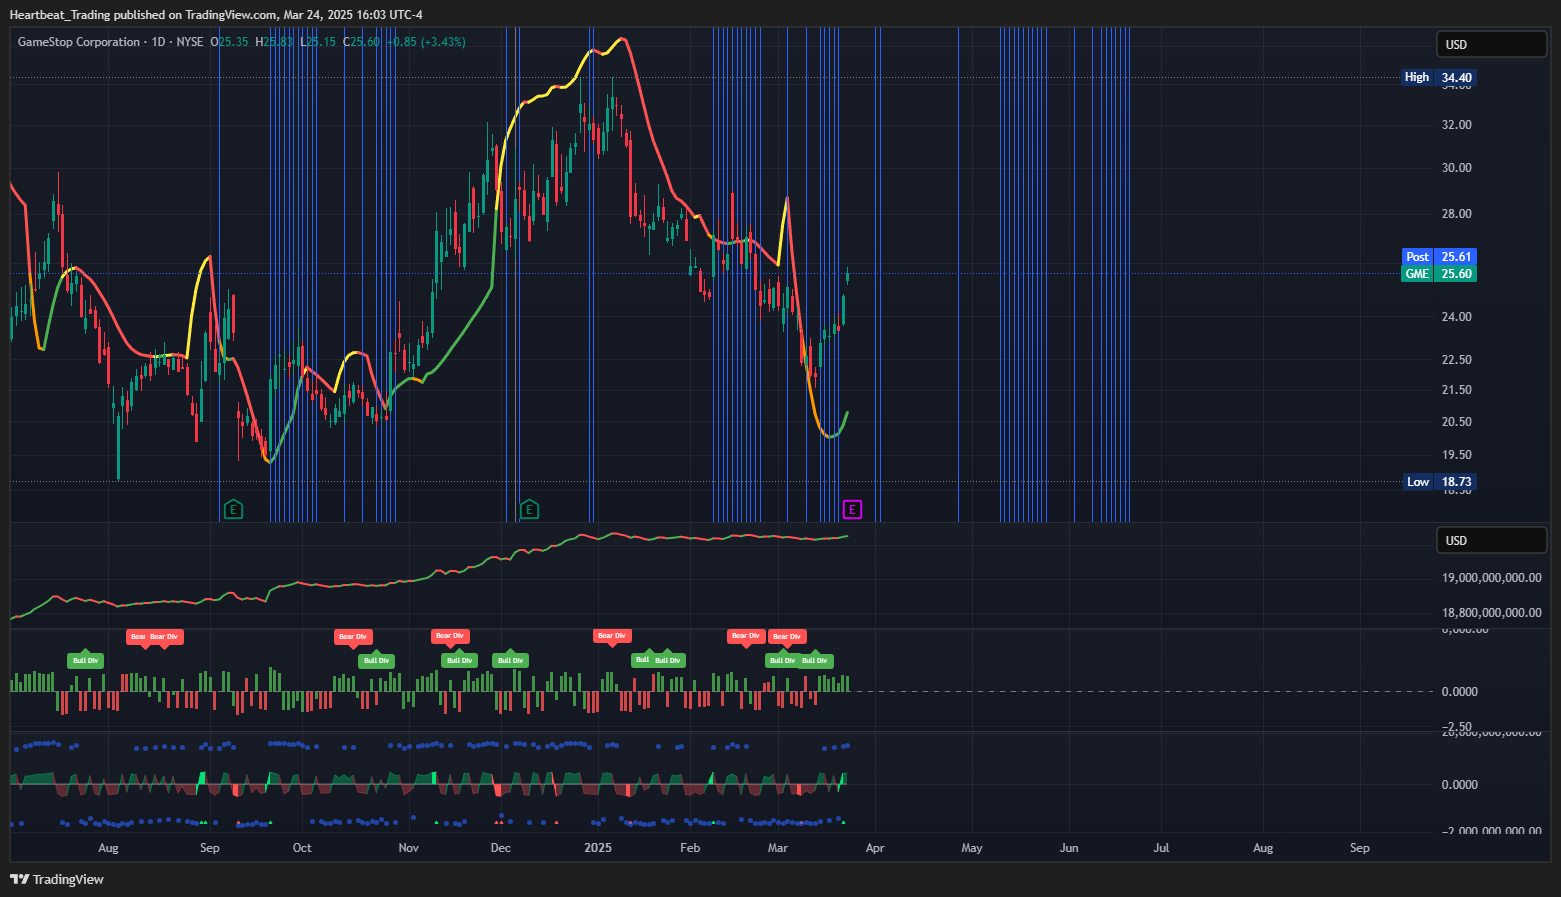Click the Mar label on the time axis
The height and width of the screenshot is (897, 1561).
(x=778, y=848)
